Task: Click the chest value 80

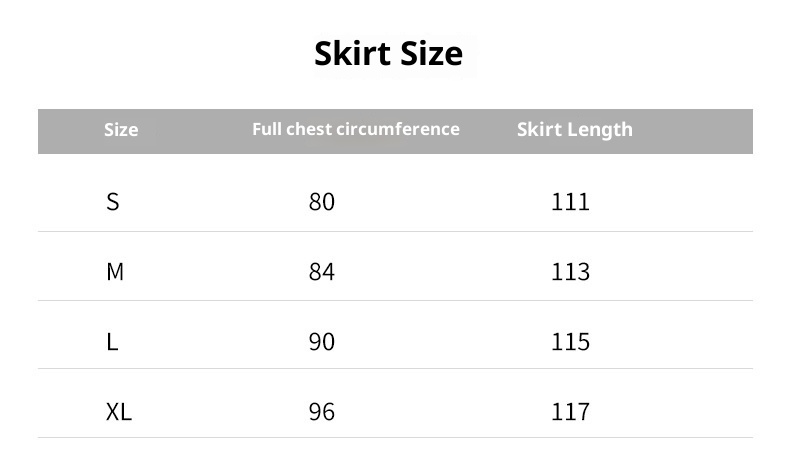Action: 322,202
